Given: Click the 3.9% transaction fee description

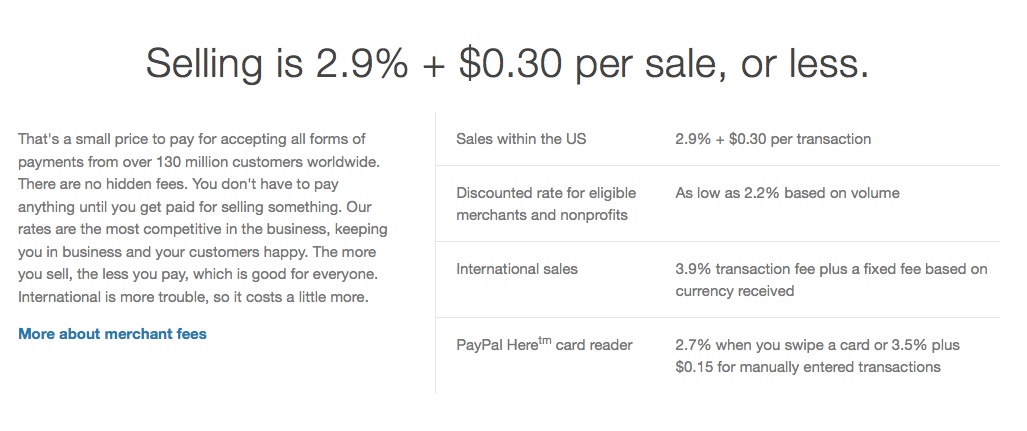Looking at the screenshot, I should (831, 280).
